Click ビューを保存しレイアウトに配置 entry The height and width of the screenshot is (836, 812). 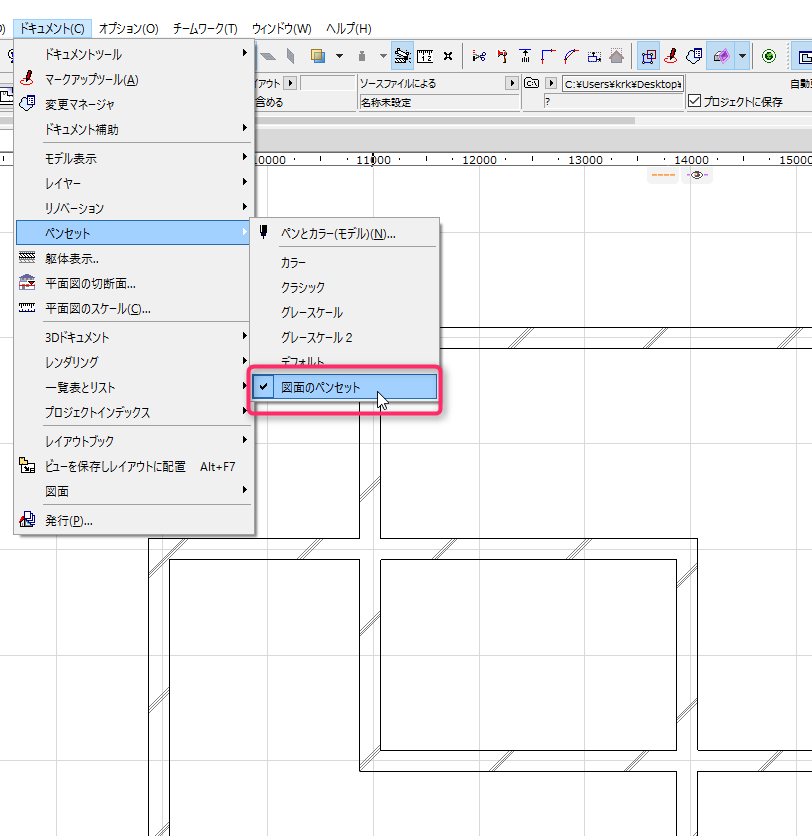pos(133,467)
